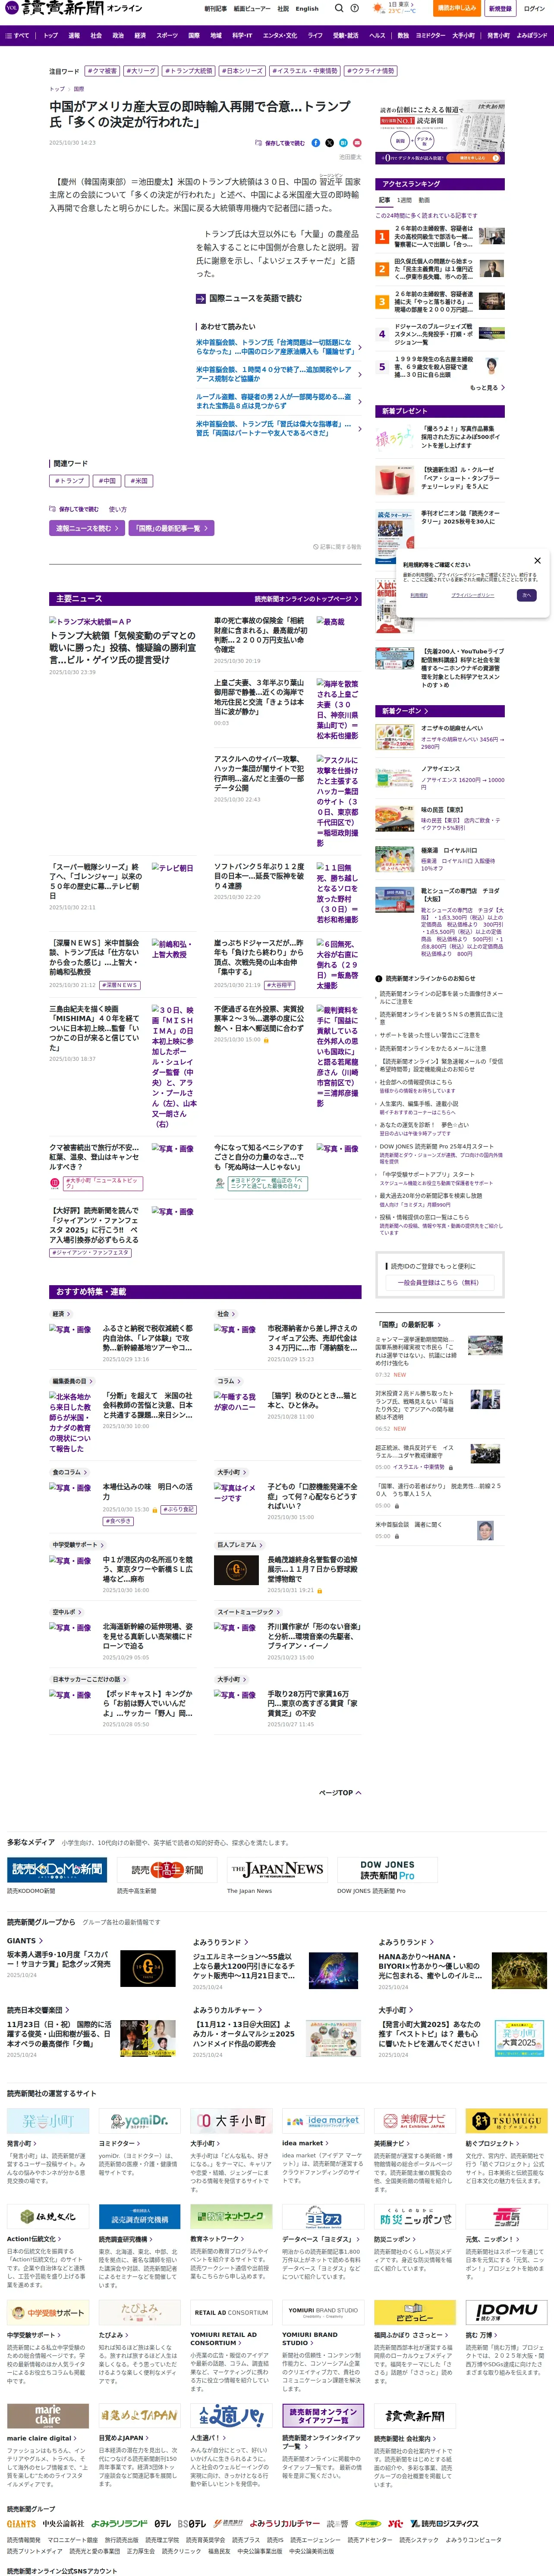Click the marie claire logo
The image size is (554, 2576).
click(48, 2416)
